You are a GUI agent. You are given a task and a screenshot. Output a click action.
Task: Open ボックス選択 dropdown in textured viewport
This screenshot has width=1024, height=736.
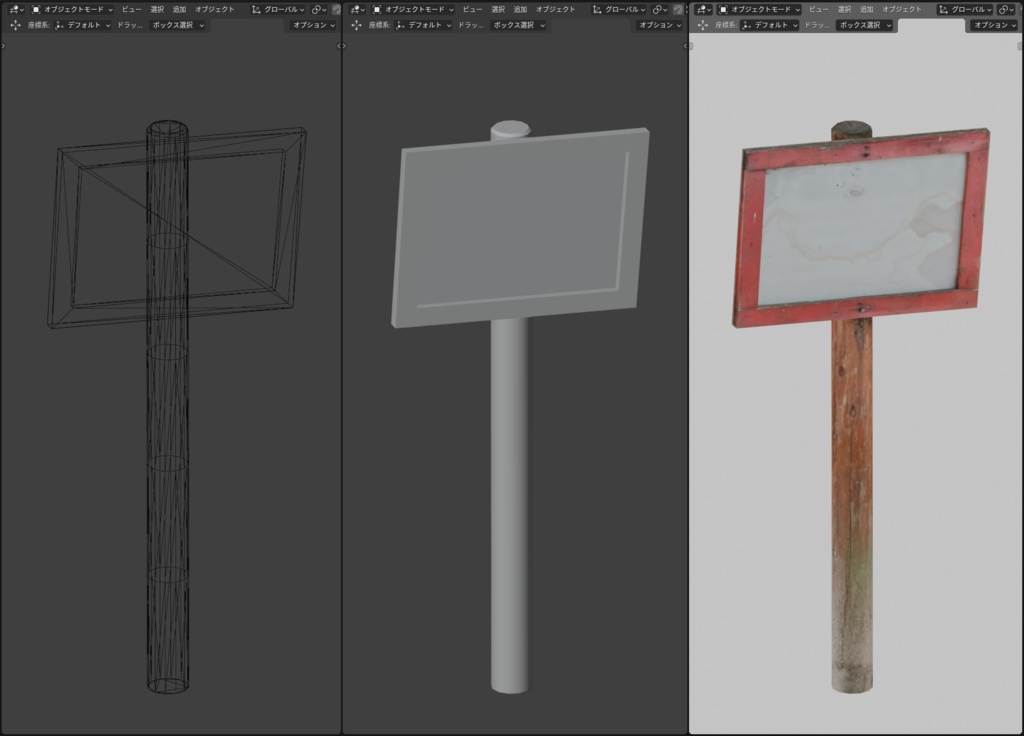coord(865,25)
